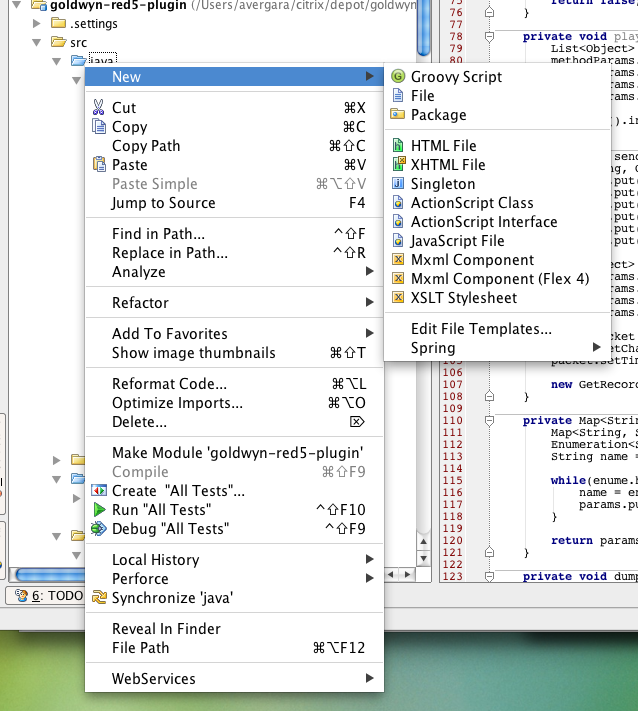Click the JavaScript File icon
Image resolution: width=638 pixels, height=711 pixels.
click(x=398, y=240)
